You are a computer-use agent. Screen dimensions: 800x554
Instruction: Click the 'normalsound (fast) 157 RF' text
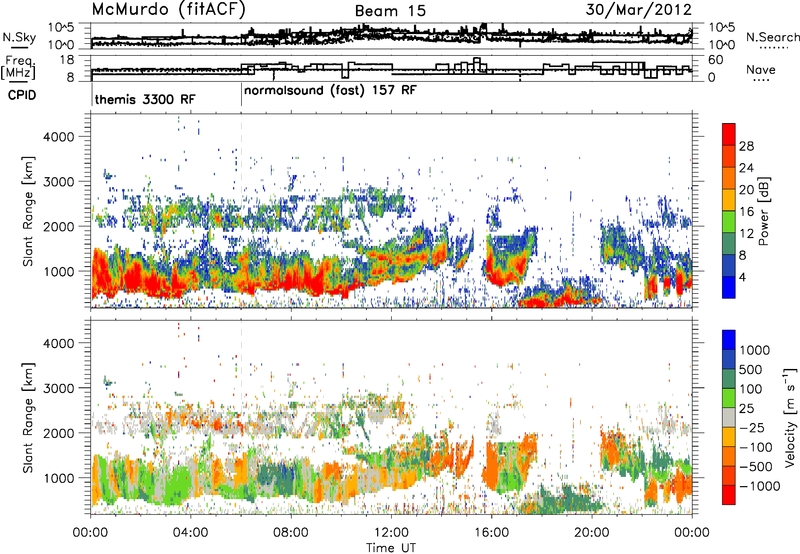pos(330,91)
